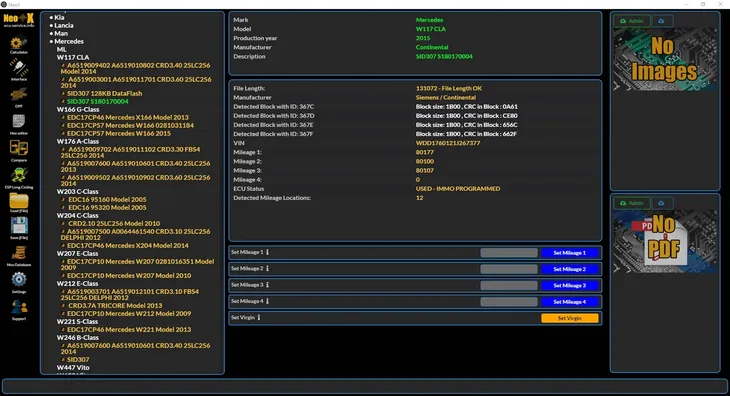
Task: Select EDC17CP46 Mercedes X166 Model 2013
Action: [128, 117]
